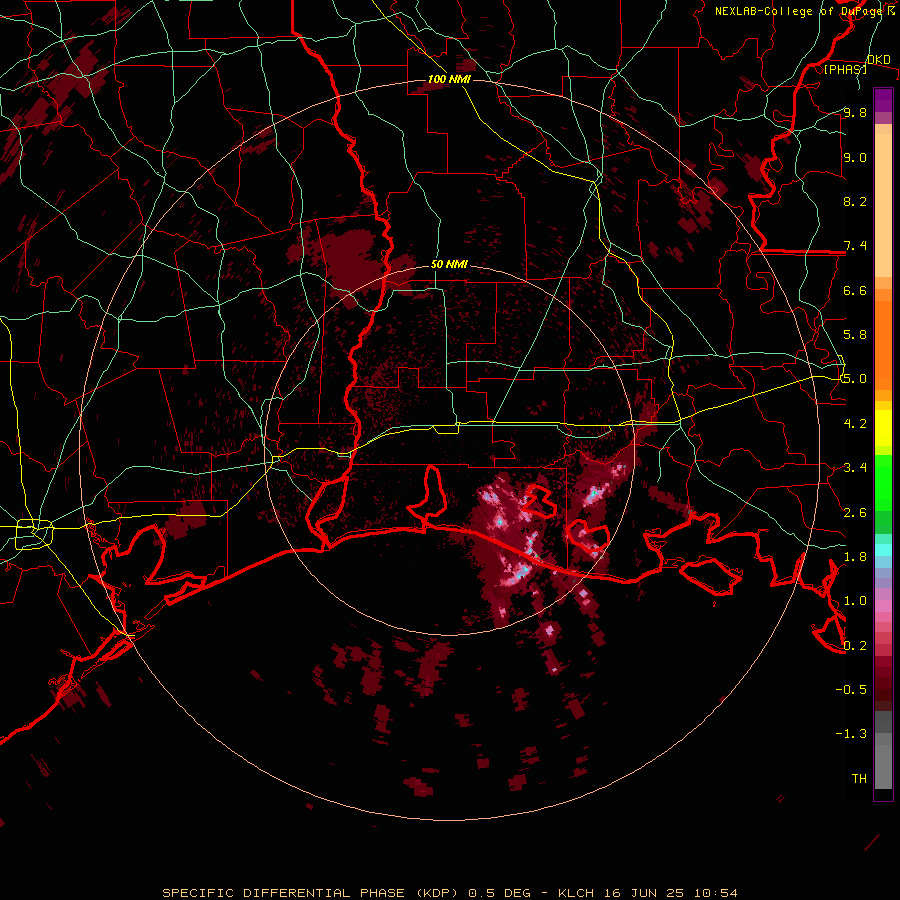Viewport: 900px width, 900px height.
Task: Click the 2.6 value on color scale
Action: pyautogui.click(x=855, y=512)
